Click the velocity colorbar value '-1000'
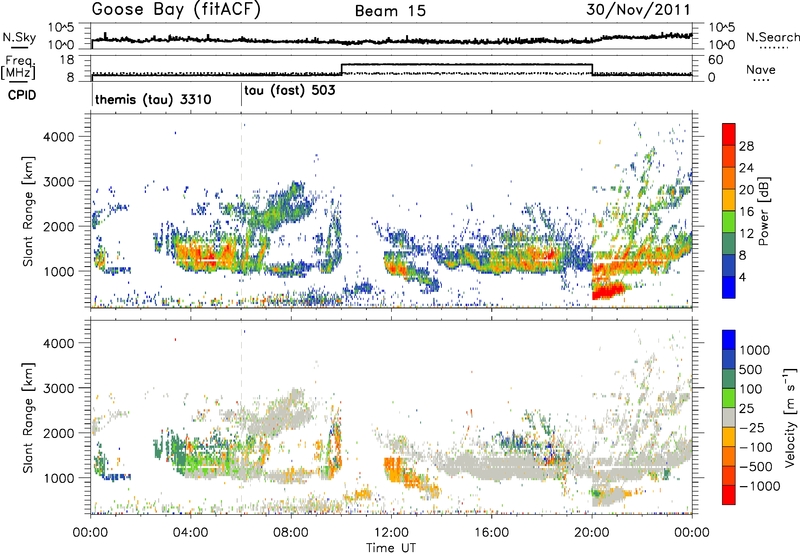Screen dimensions: 800x554 point(759,486)
